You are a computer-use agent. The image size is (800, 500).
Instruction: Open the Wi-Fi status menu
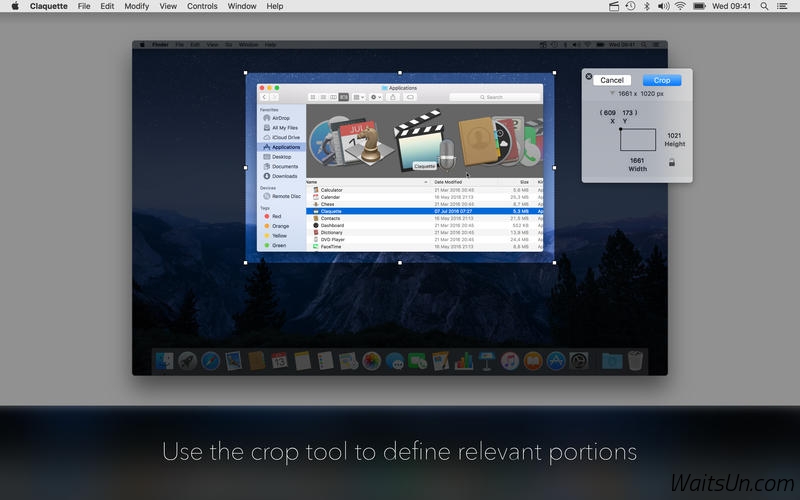(680, 6)
